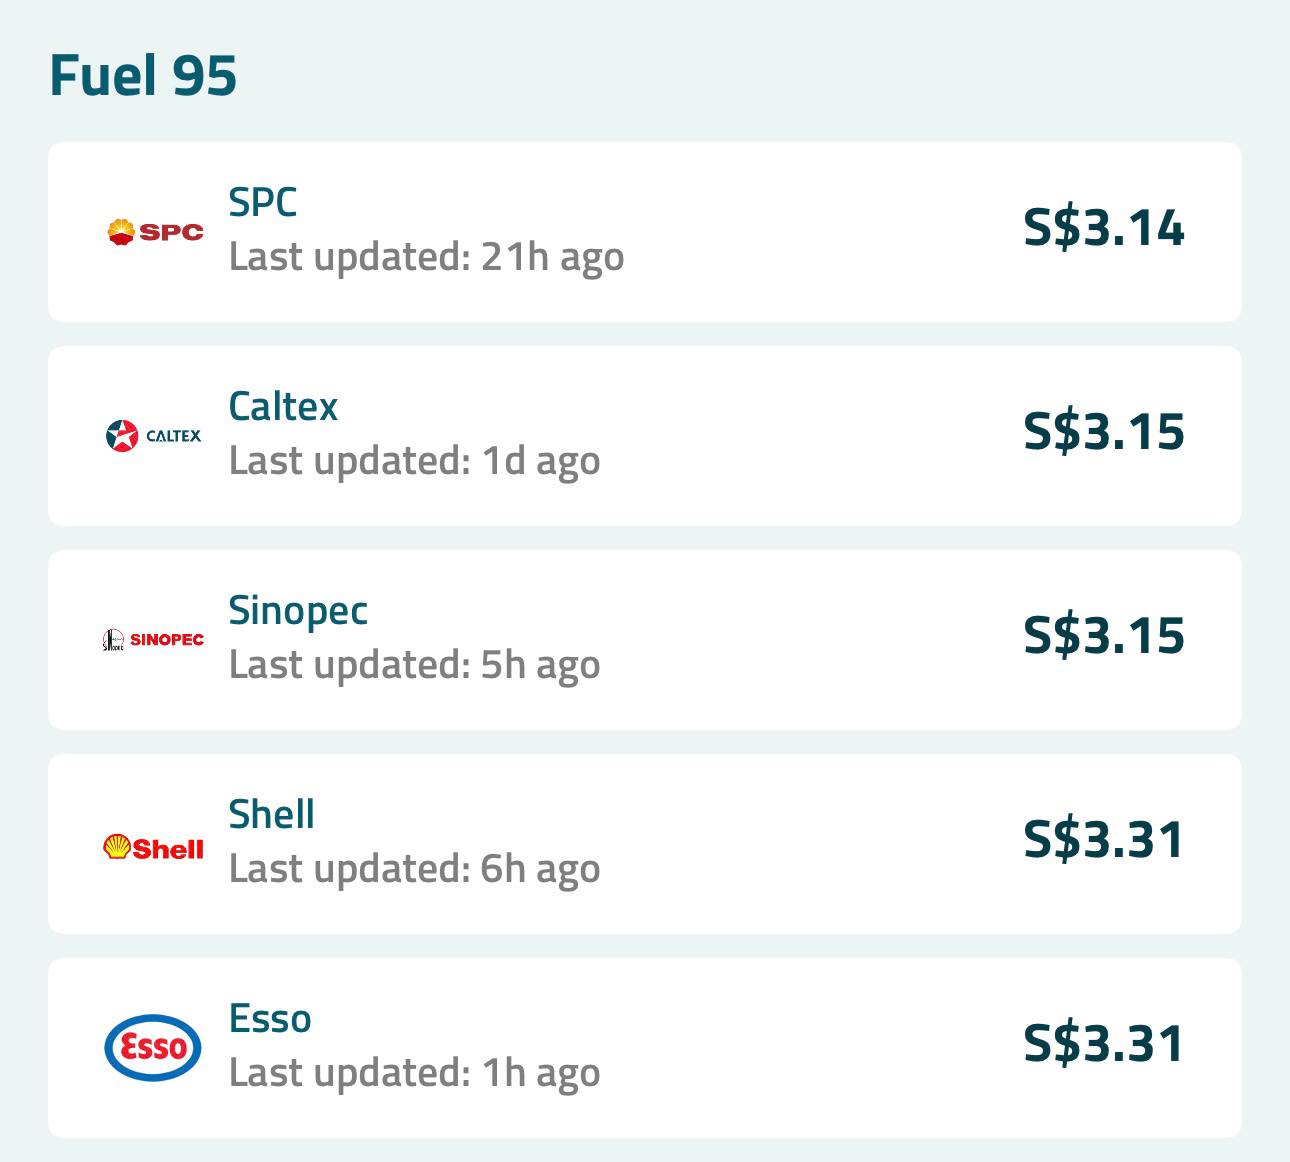1290x1162 pixels.
Task: Open the Esso brand name link
Action: [x=268, y=1017]
